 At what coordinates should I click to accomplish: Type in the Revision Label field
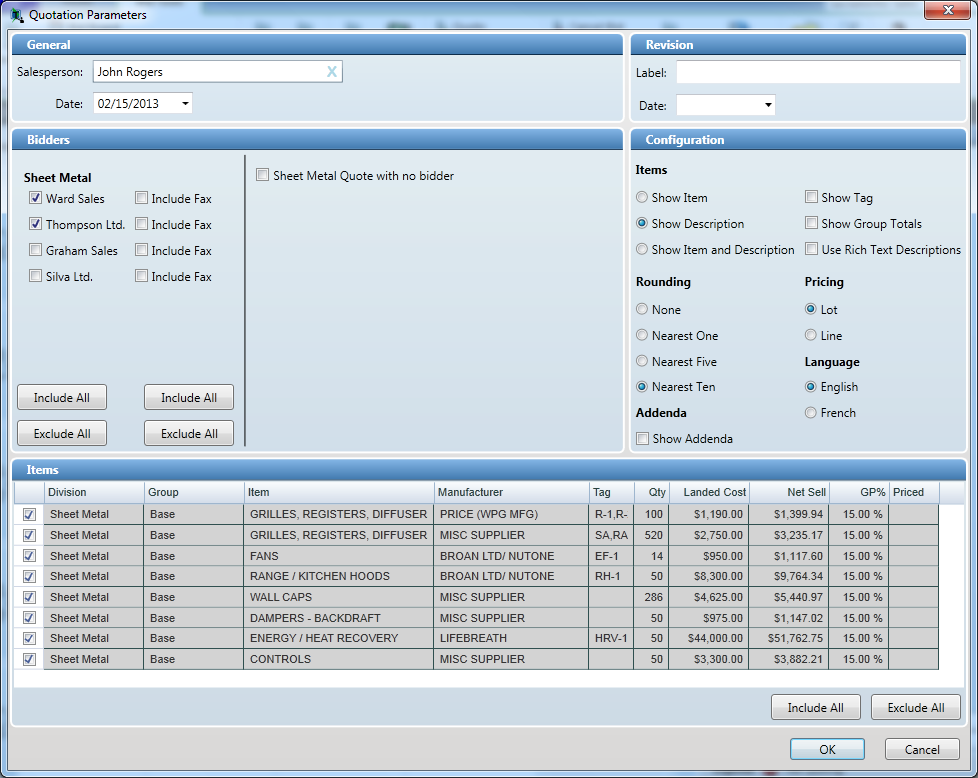click(817, 72)
